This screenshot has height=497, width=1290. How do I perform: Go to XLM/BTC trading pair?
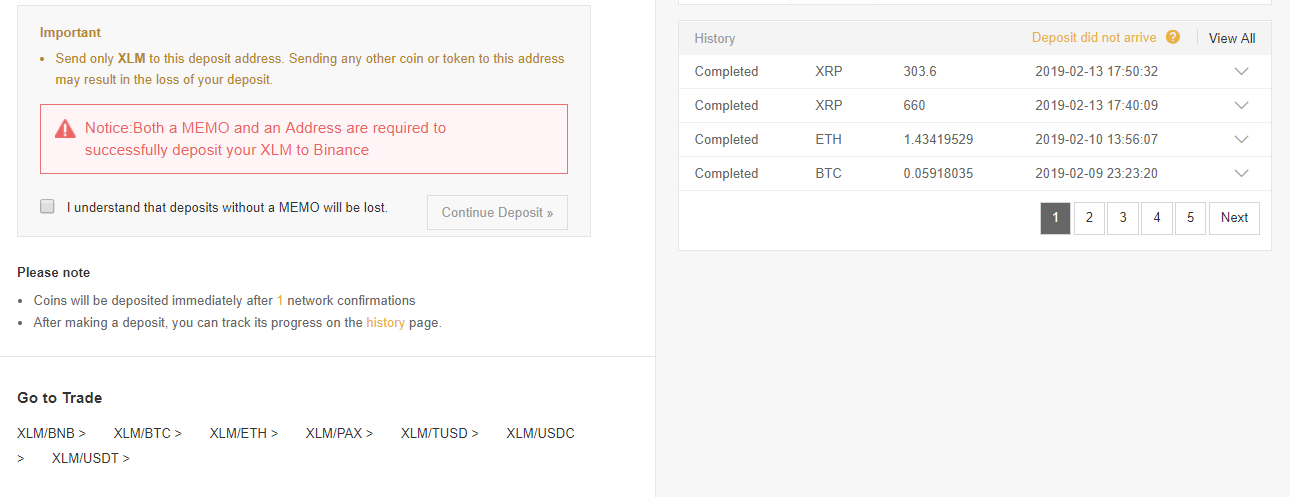[147, 433]
